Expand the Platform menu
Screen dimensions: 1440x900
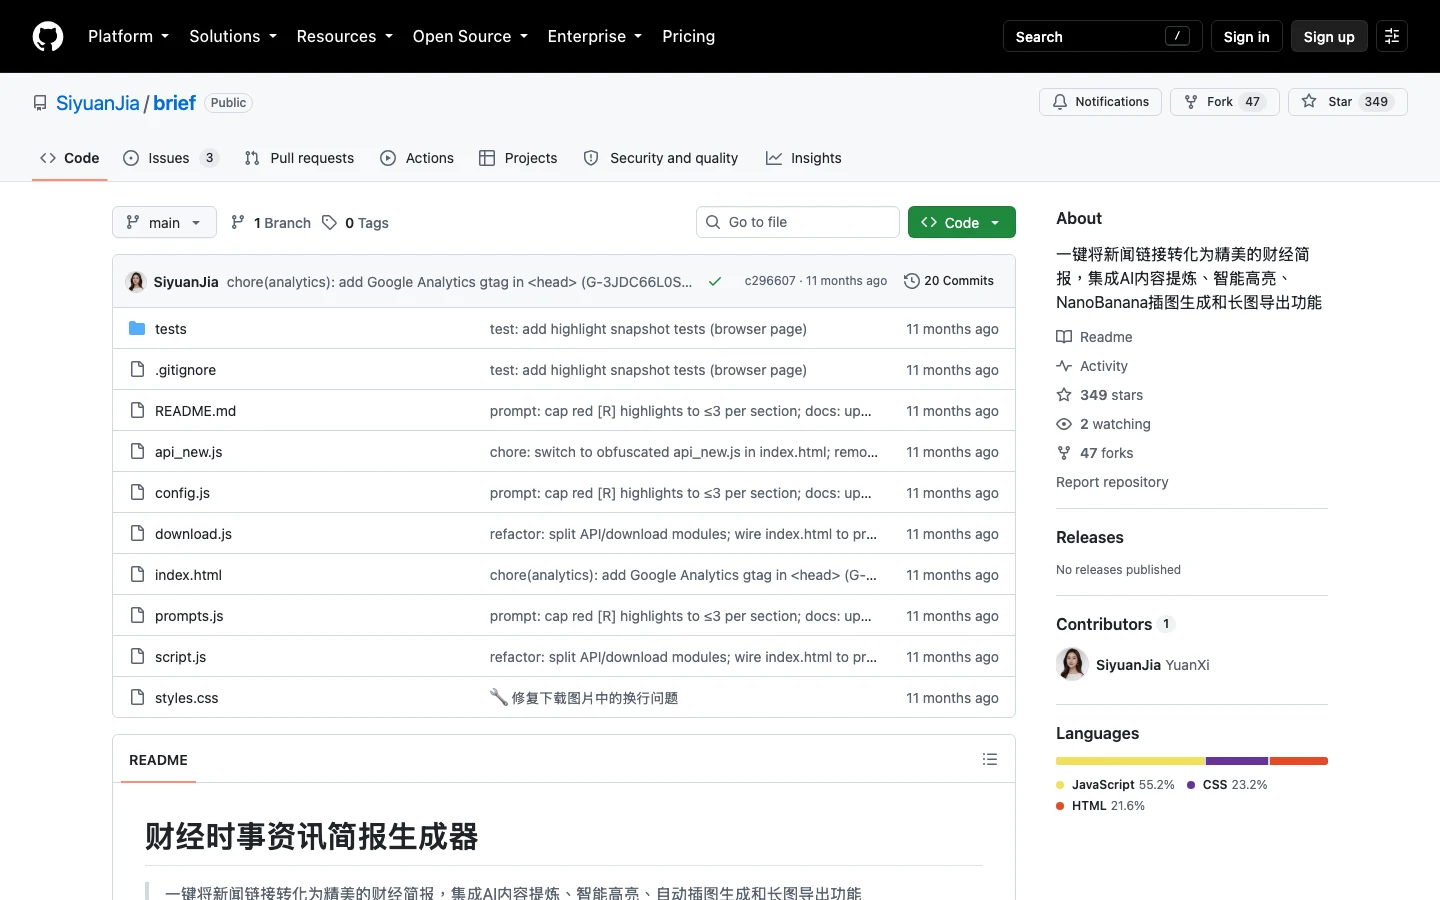(128, 36)
